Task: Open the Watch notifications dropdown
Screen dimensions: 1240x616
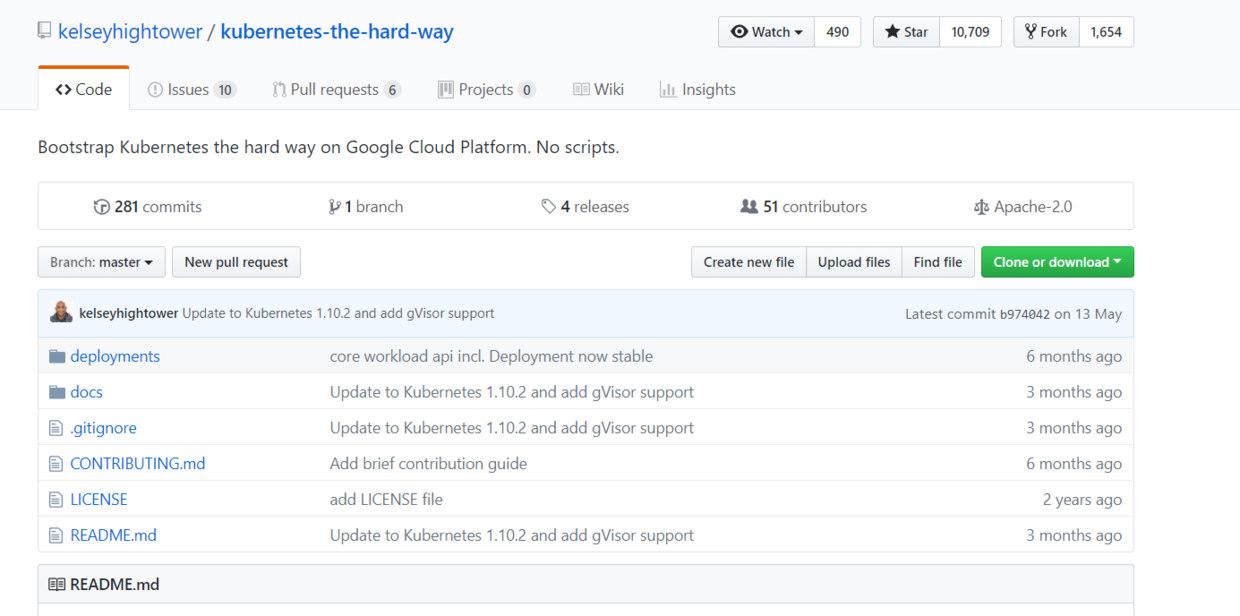Action: (x=767, y=32)
